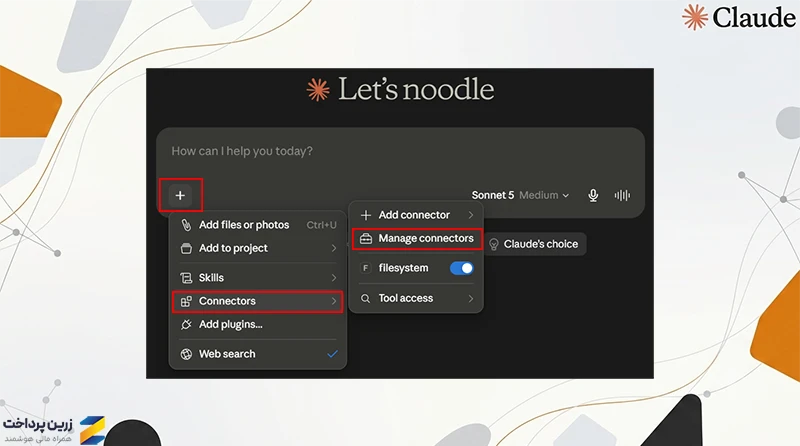Select Add to project menu entry
Screen dimensions: 800x446
(258, 249)
